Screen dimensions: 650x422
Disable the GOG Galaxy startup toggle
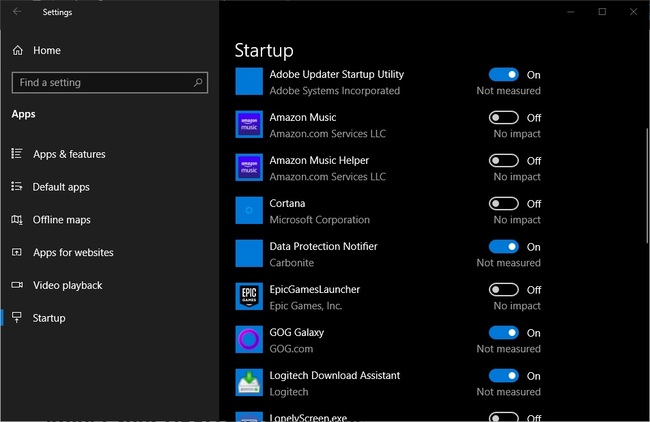pos(504,332)
